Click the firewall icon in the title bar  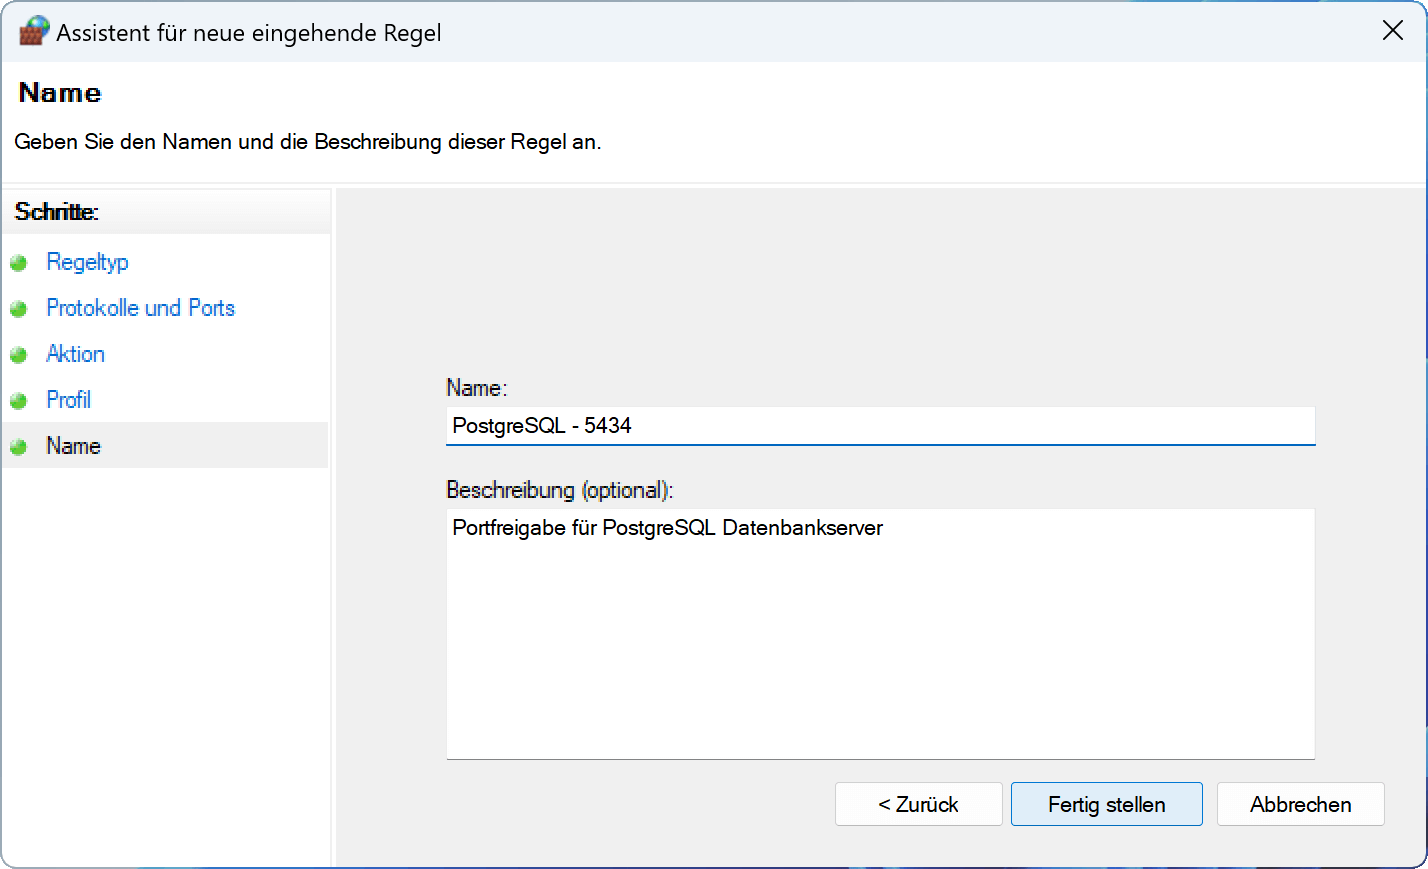tap(33, 31)
